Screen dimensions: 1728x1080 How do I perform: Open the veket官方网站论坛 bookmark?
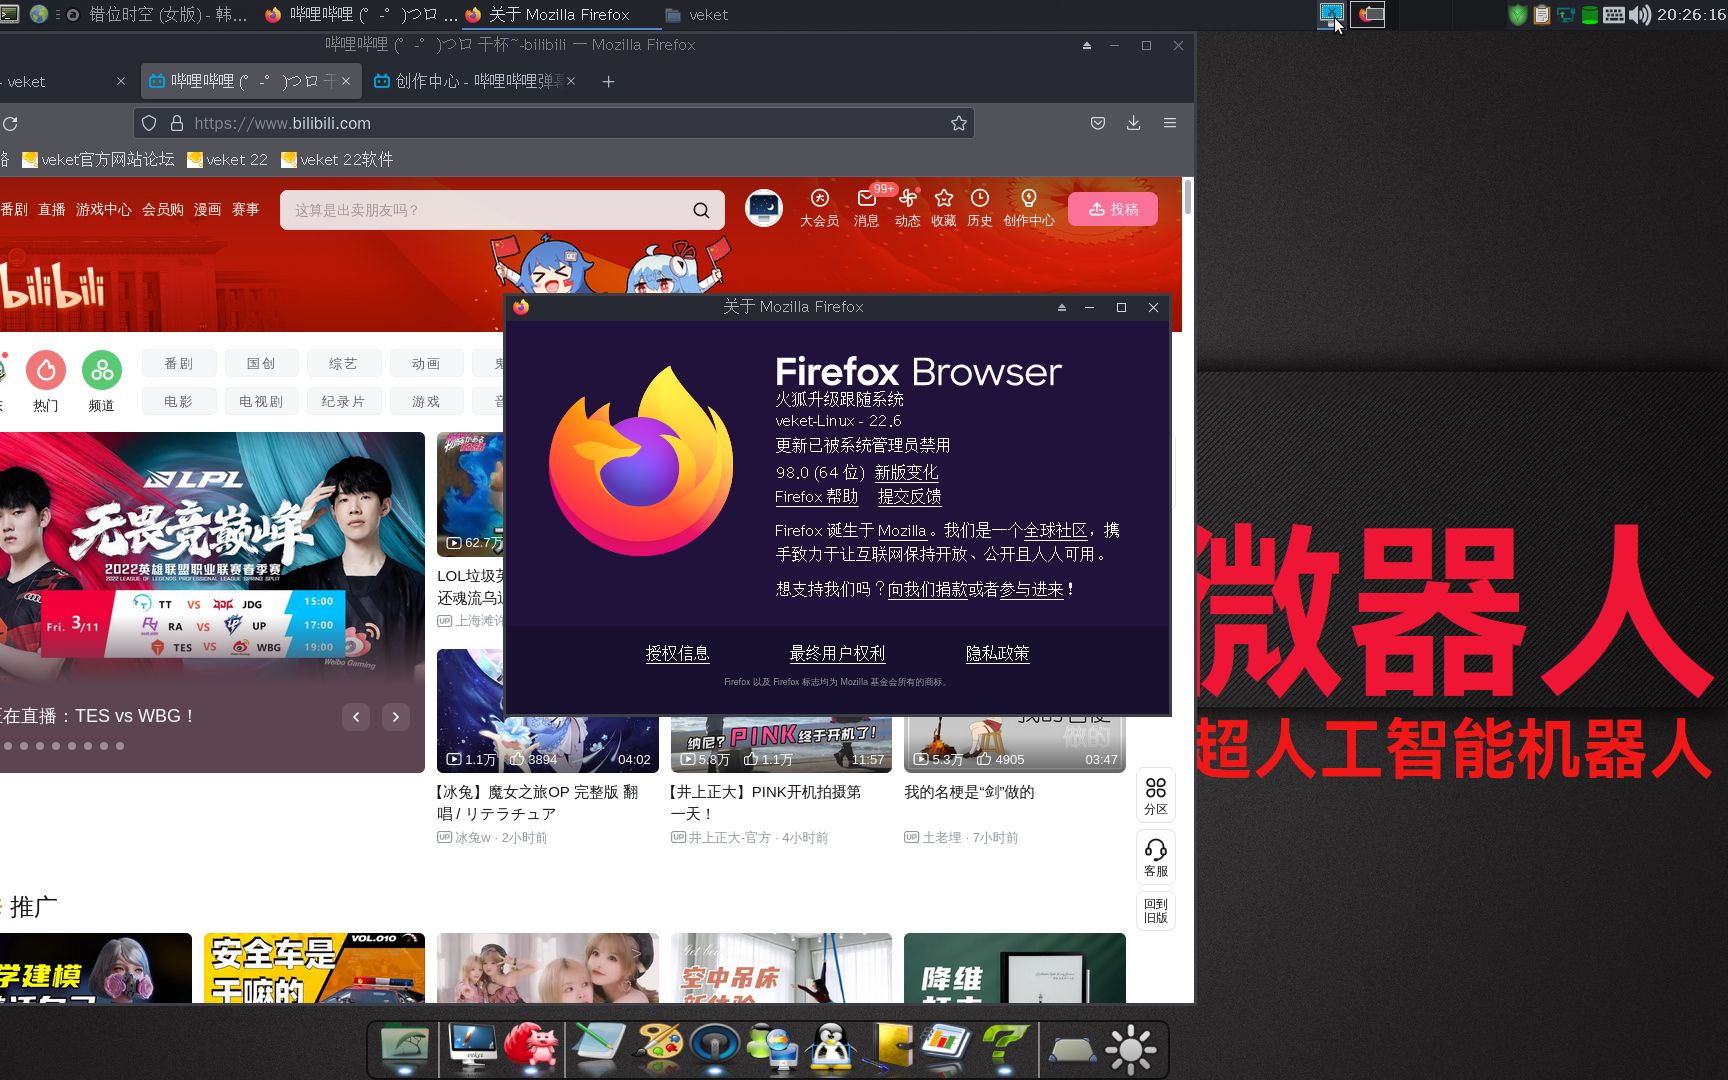tap(98, 159)
